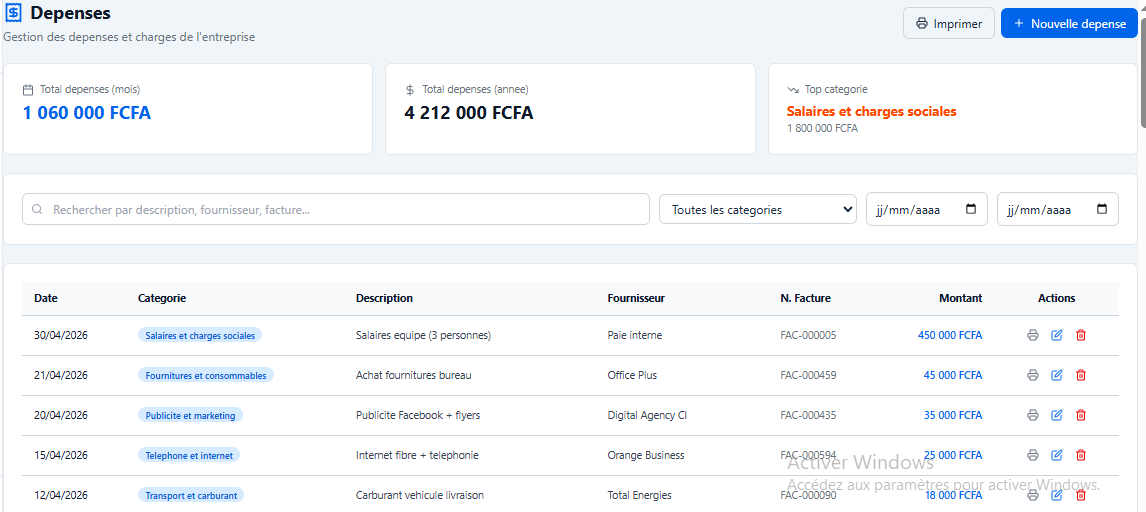Viewport: 1146px width, 512px height.
Task: Click the 1 800 000 FCFA top category amount
Action: pyautogui.click(x=822, y=129)
